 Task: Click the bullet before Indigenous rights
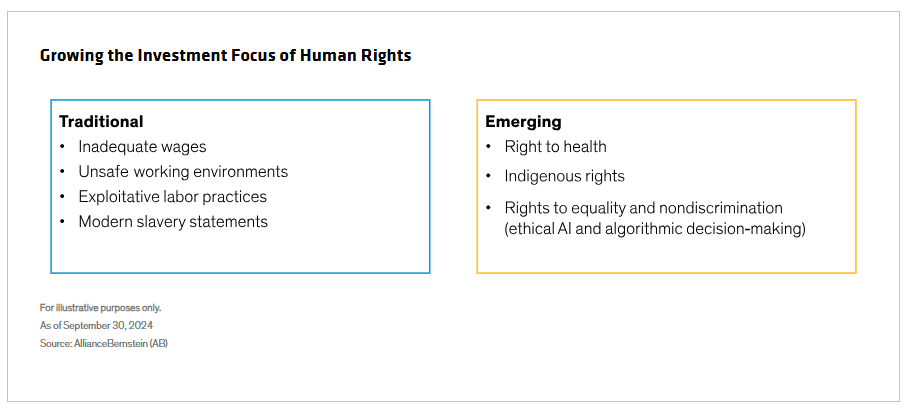pyautogui.click(x=489, y=175)
